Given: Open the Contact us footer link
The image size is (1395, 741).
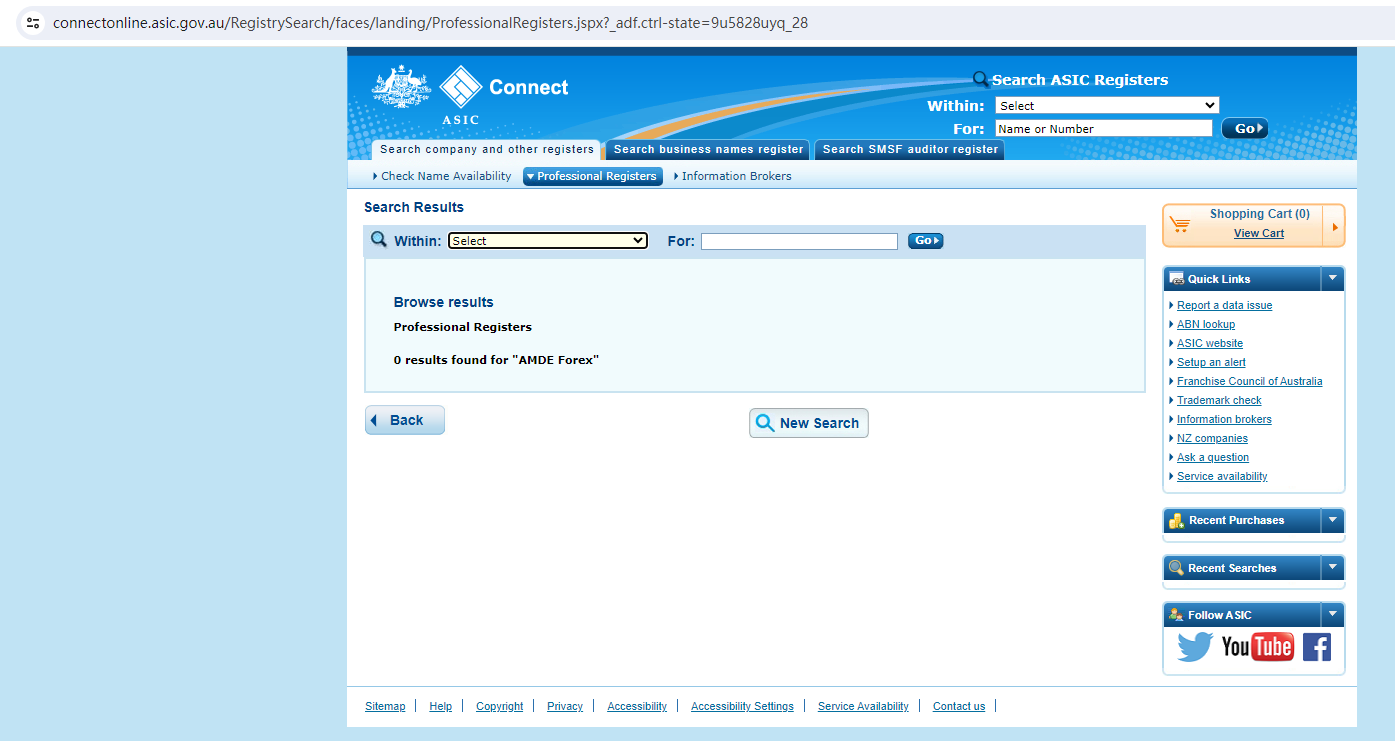Looking at the screenshot, I should [x=959, y=706].
